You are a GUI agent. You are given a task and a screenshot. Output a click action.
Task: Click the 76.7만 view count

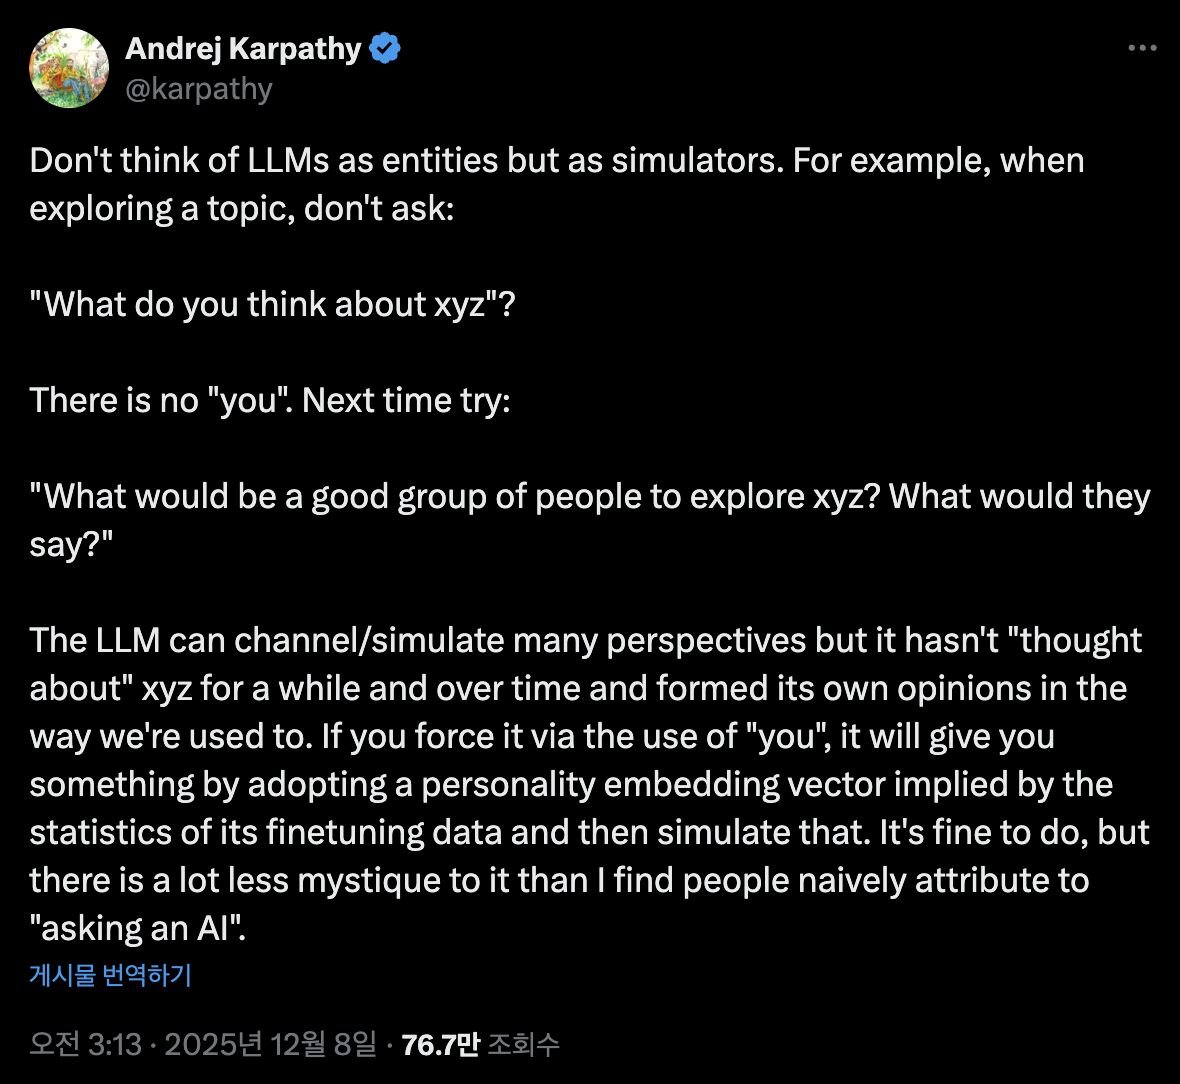(x=440, y=1044)
